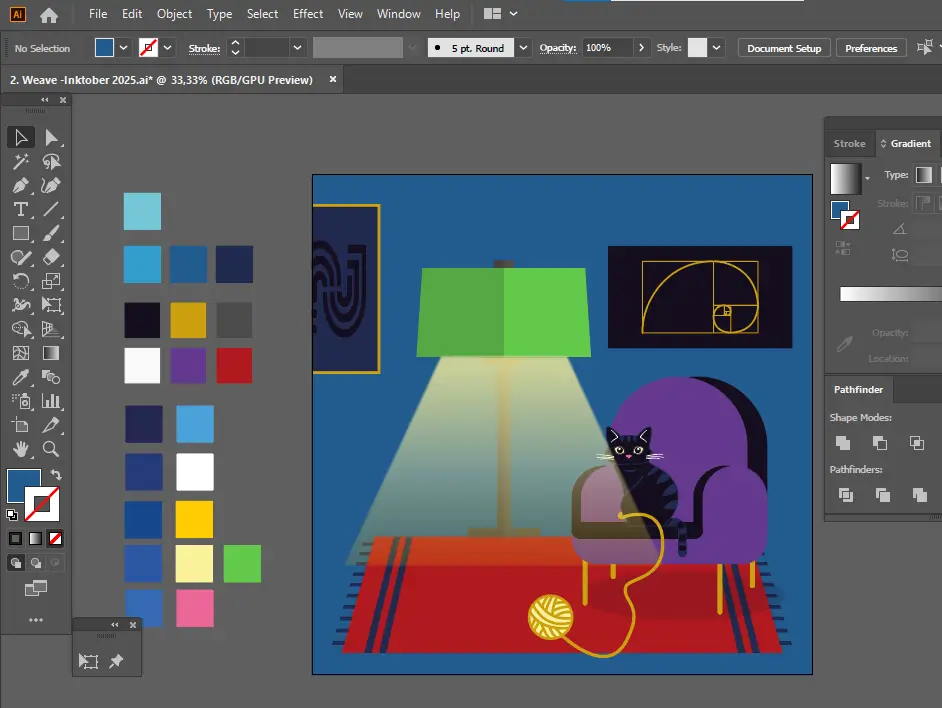Click Pathfinder Unite shape mode
942x708 pixels.
[x=843, y=443]
